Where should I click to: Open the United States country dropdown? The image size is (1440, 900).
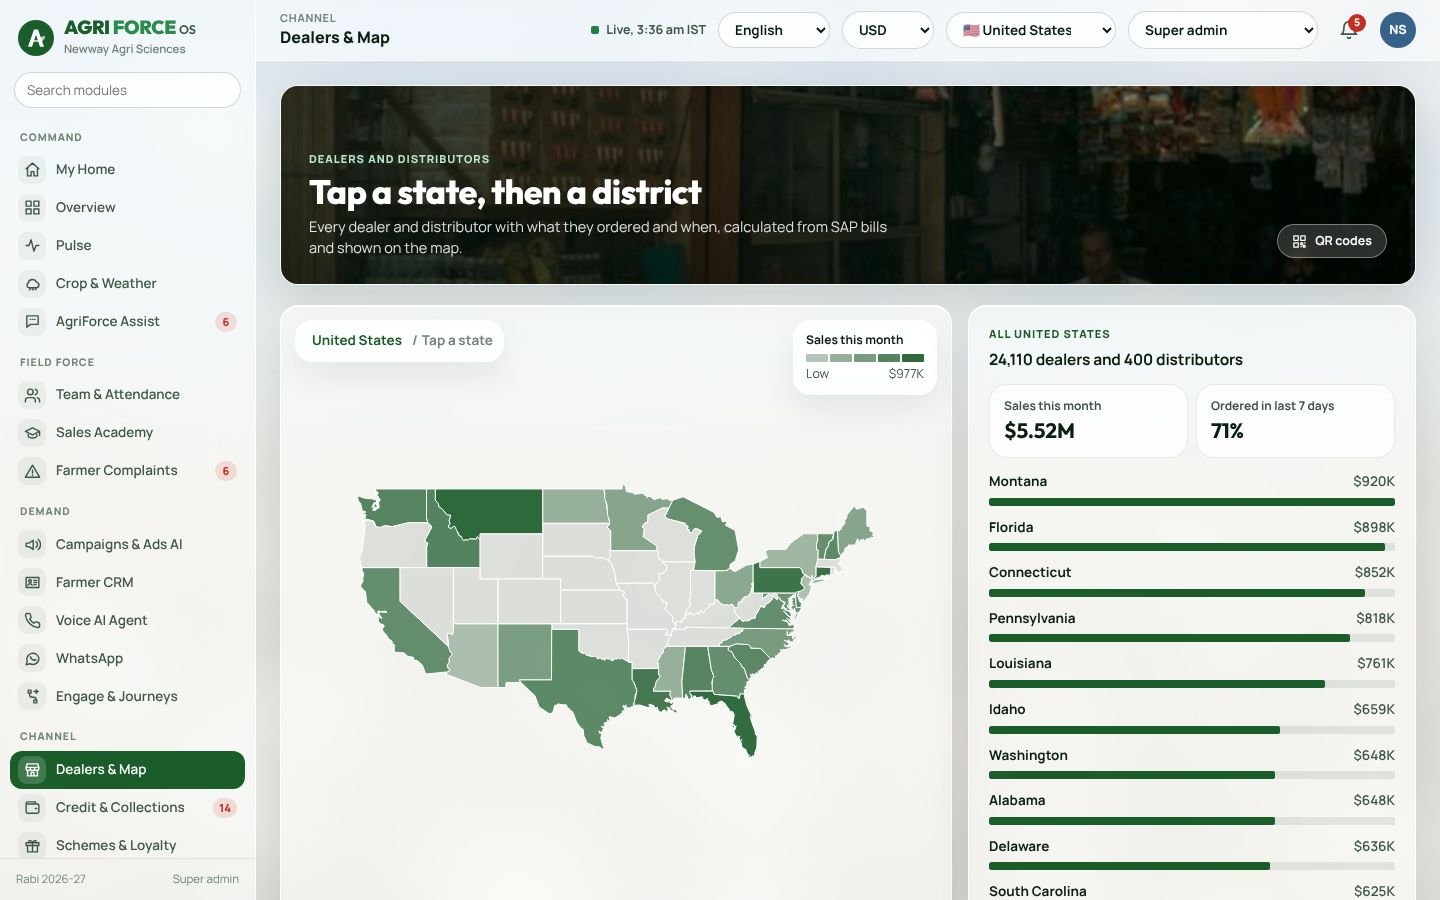coord(1031,30)
